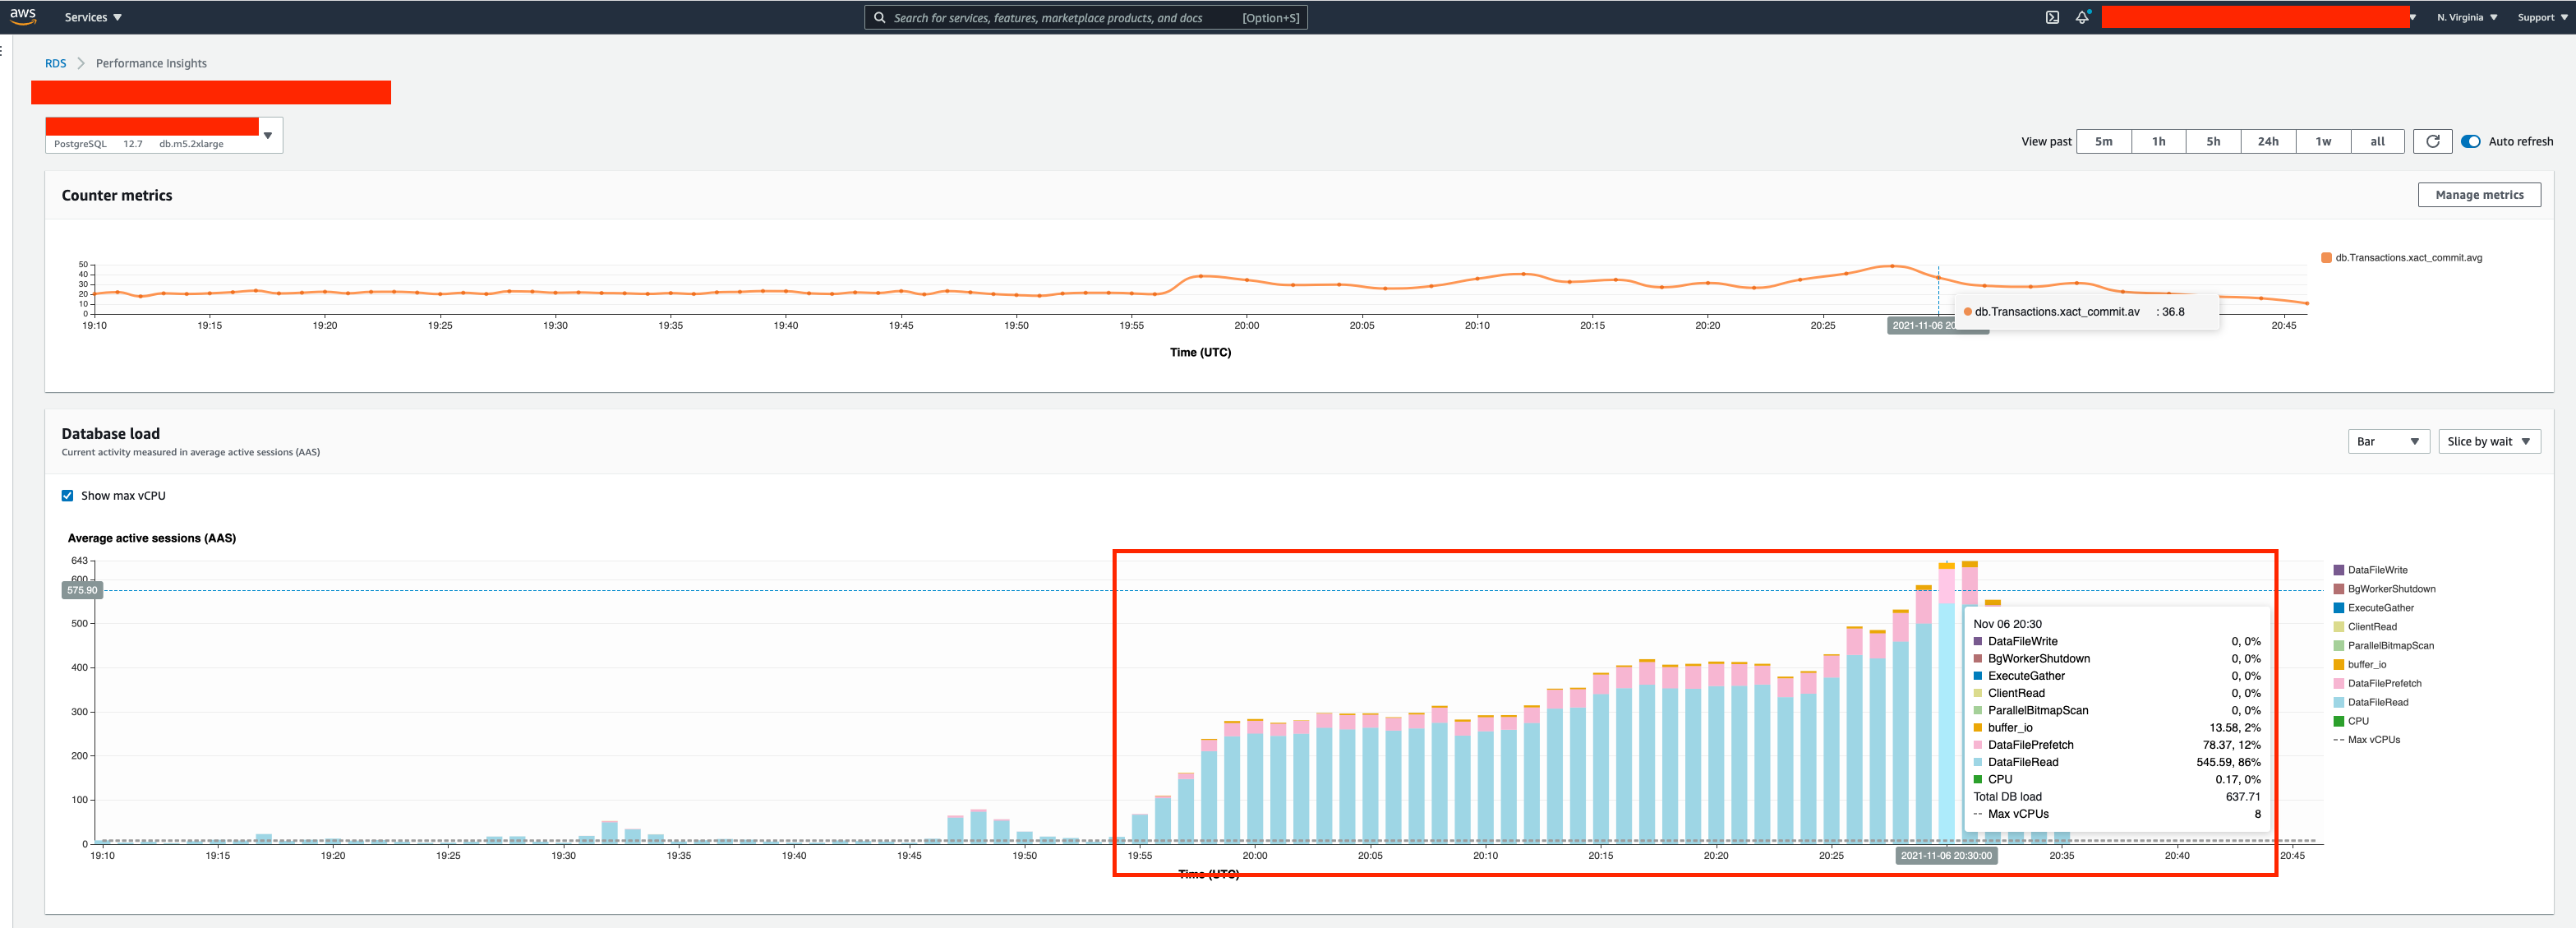Set View past to 24h
This screenshot has width=2576, height=928.
tap(2268, 141)
